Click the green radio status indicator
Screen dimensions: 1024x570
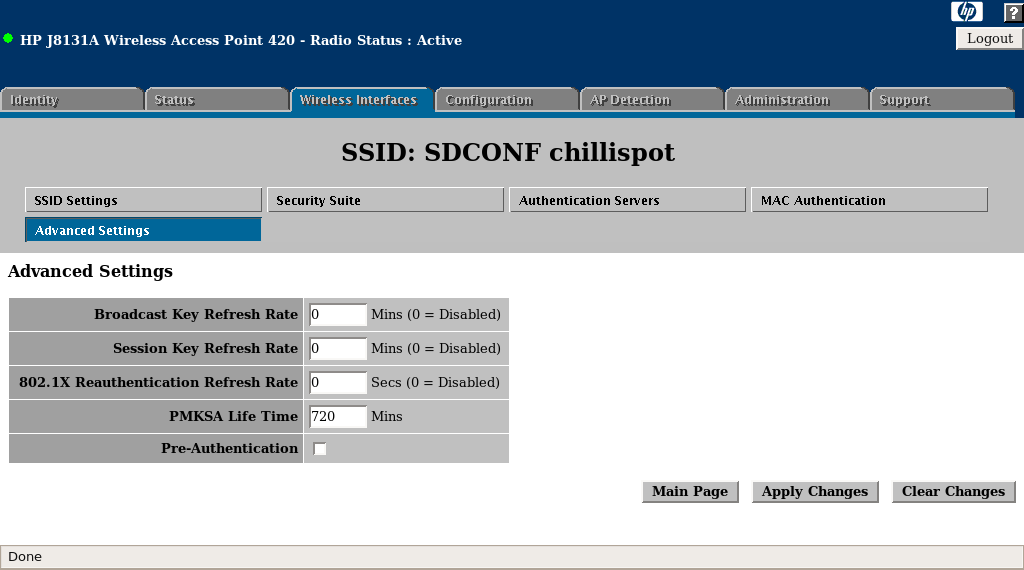[8, 39]
